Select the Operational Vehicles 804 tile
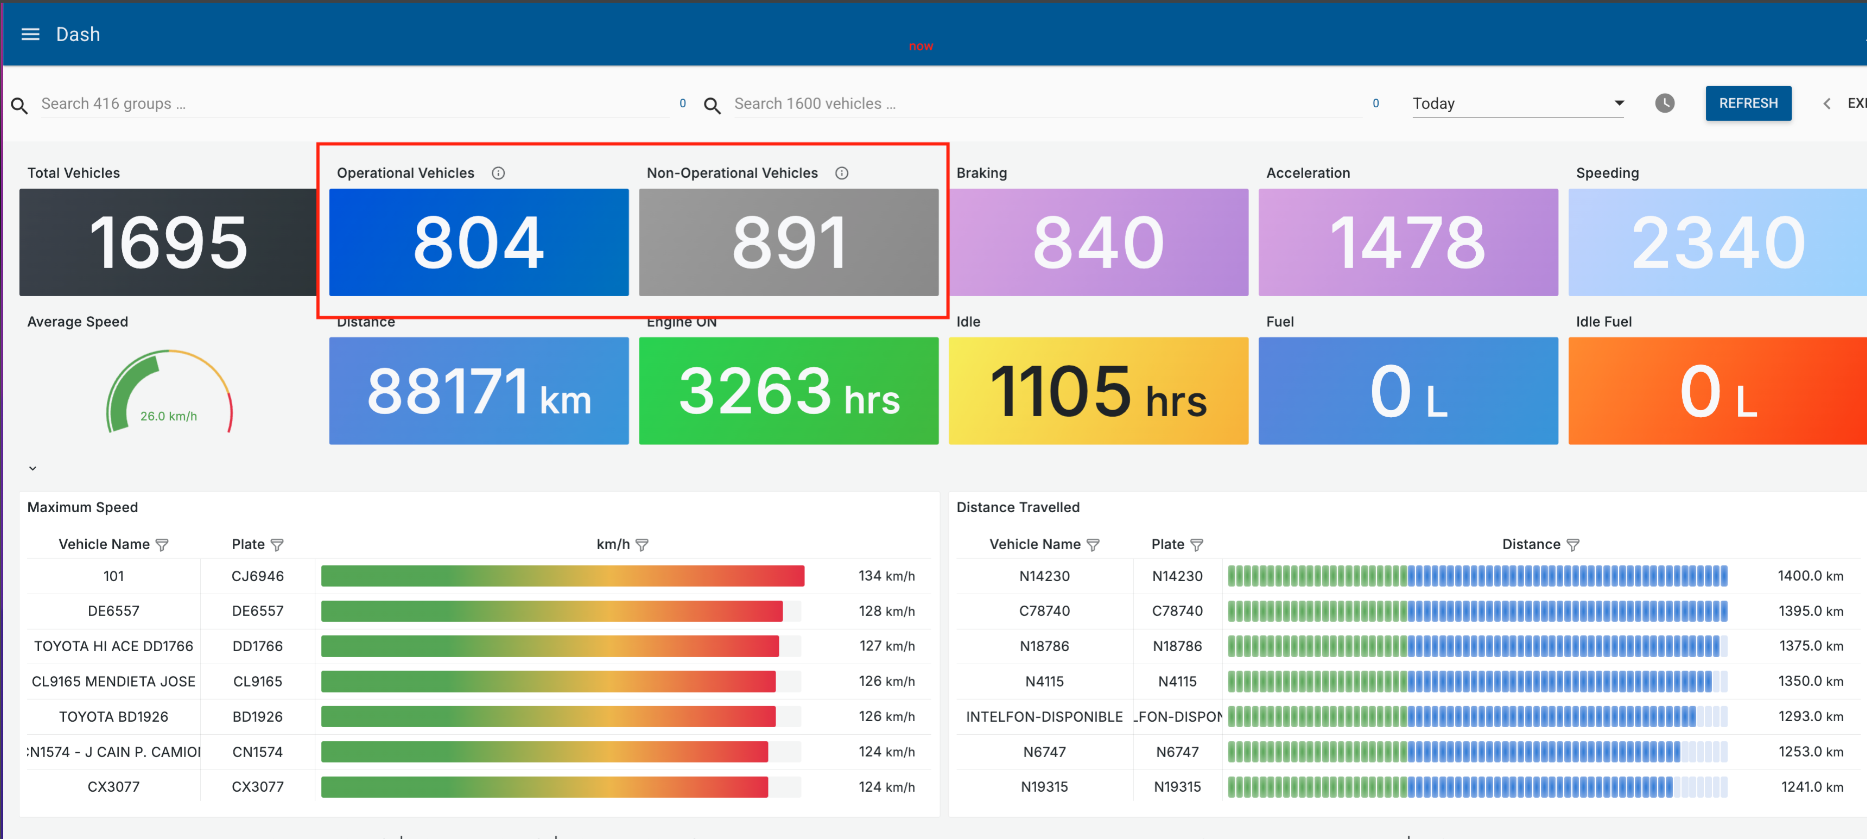The image size is (1867, 839). (x=479, y=242)
